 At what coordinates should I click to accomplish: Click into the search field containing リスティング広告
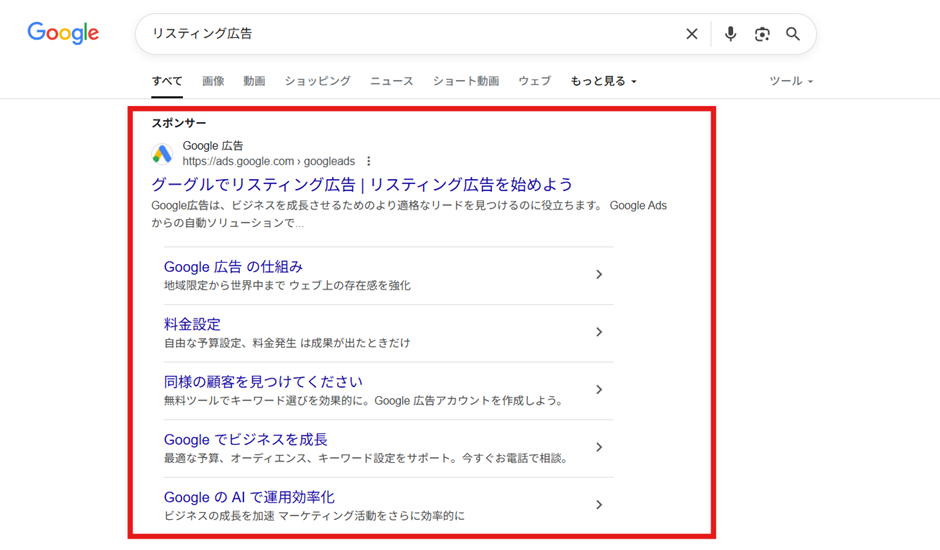[400, 34]
